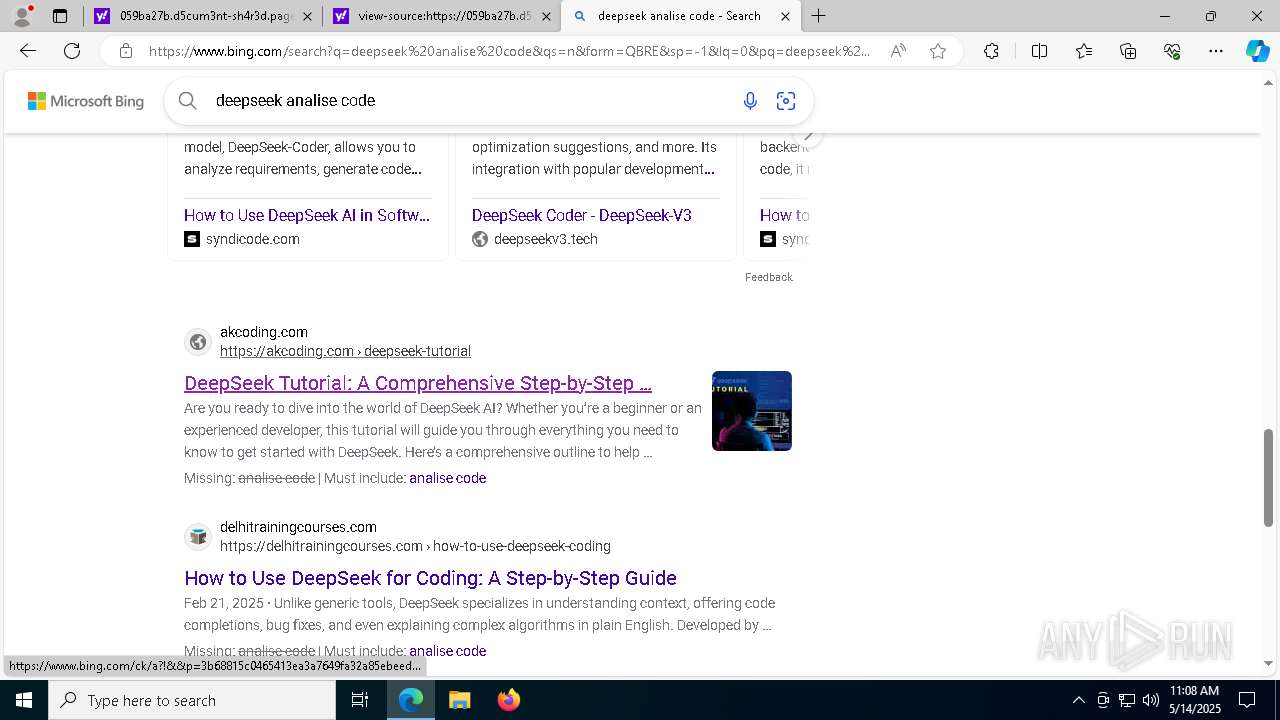Open Browser essentials icon

coord(1172,51)
